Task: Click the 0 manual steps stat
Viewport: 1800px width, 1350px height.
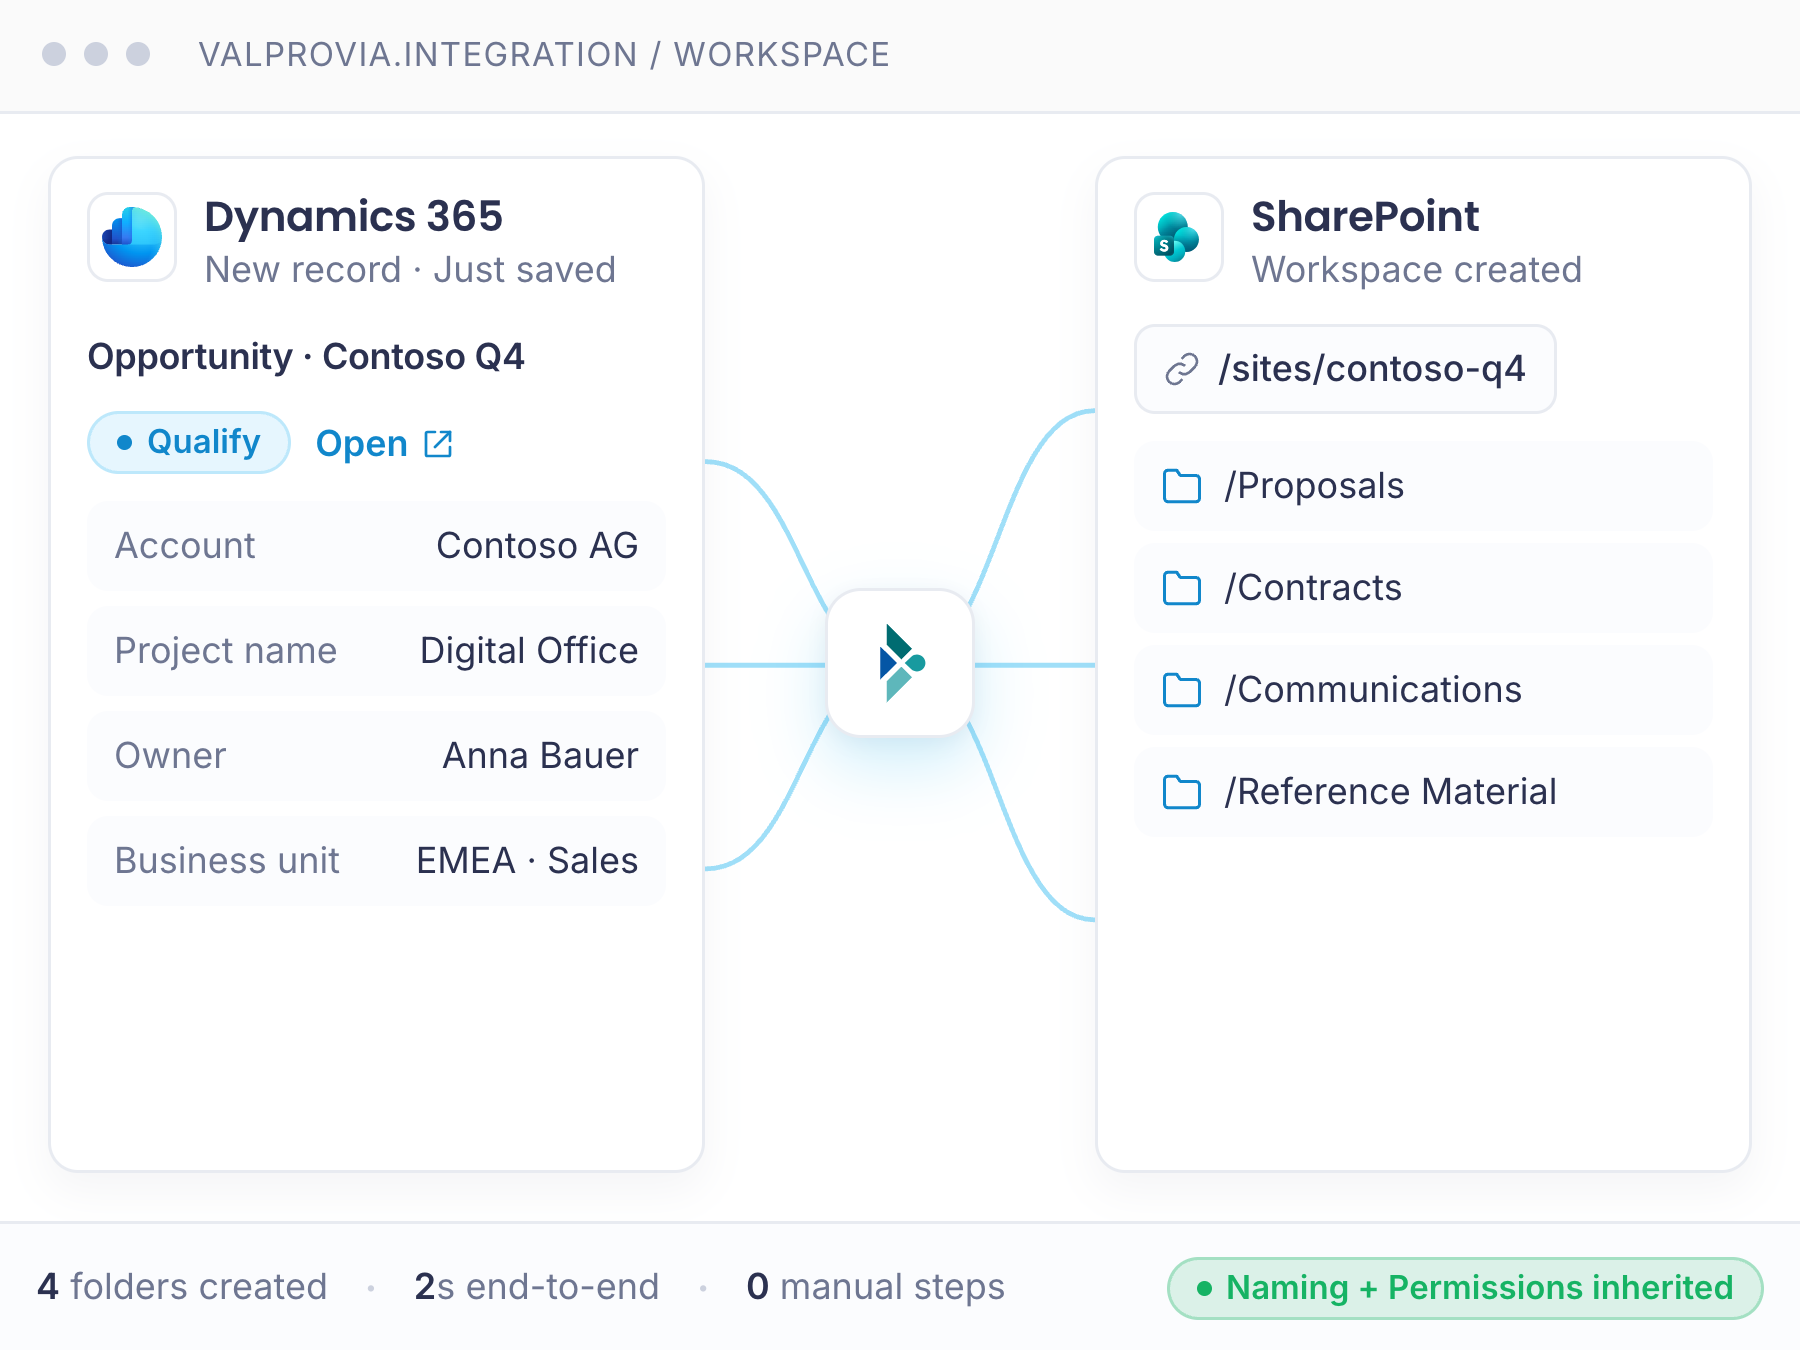Action: [x=876, y=1287]
